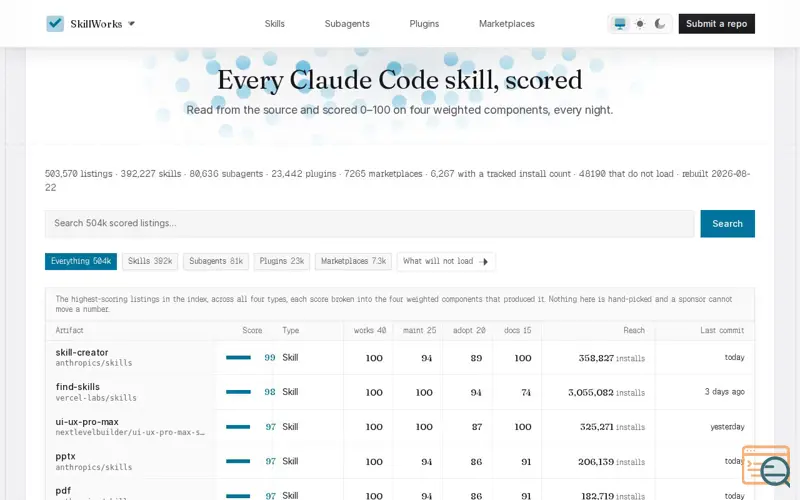Viewport: 800px width, 500px height.
Task: Open the floating terminal search widget
Action: (x=766, y=466)
